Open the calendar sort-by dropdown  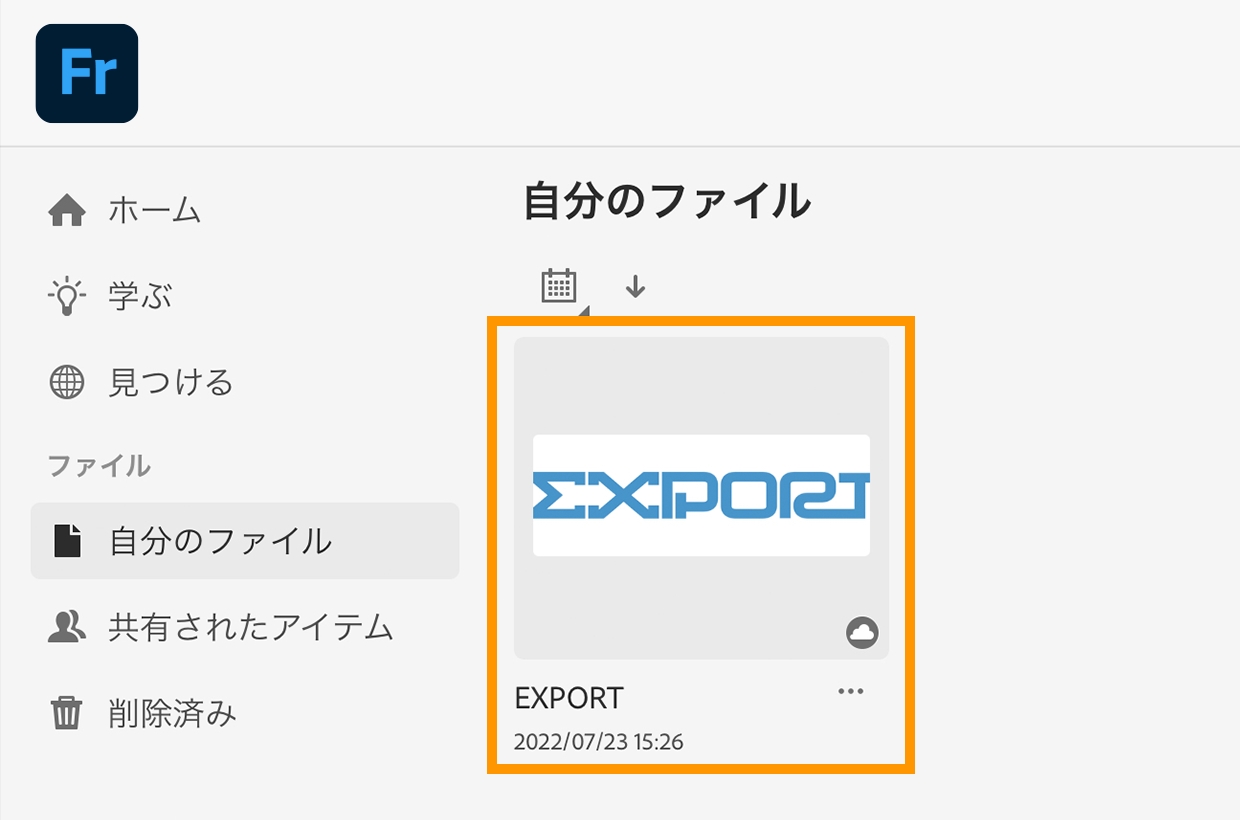560,287
